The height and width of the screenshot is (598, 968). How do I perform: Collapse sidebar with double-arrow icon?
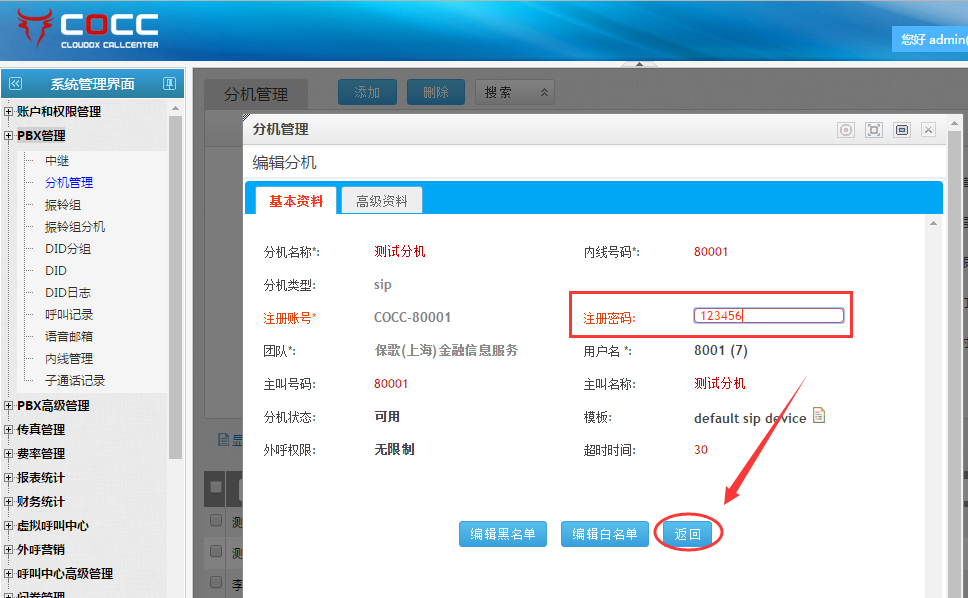(13, 84)
